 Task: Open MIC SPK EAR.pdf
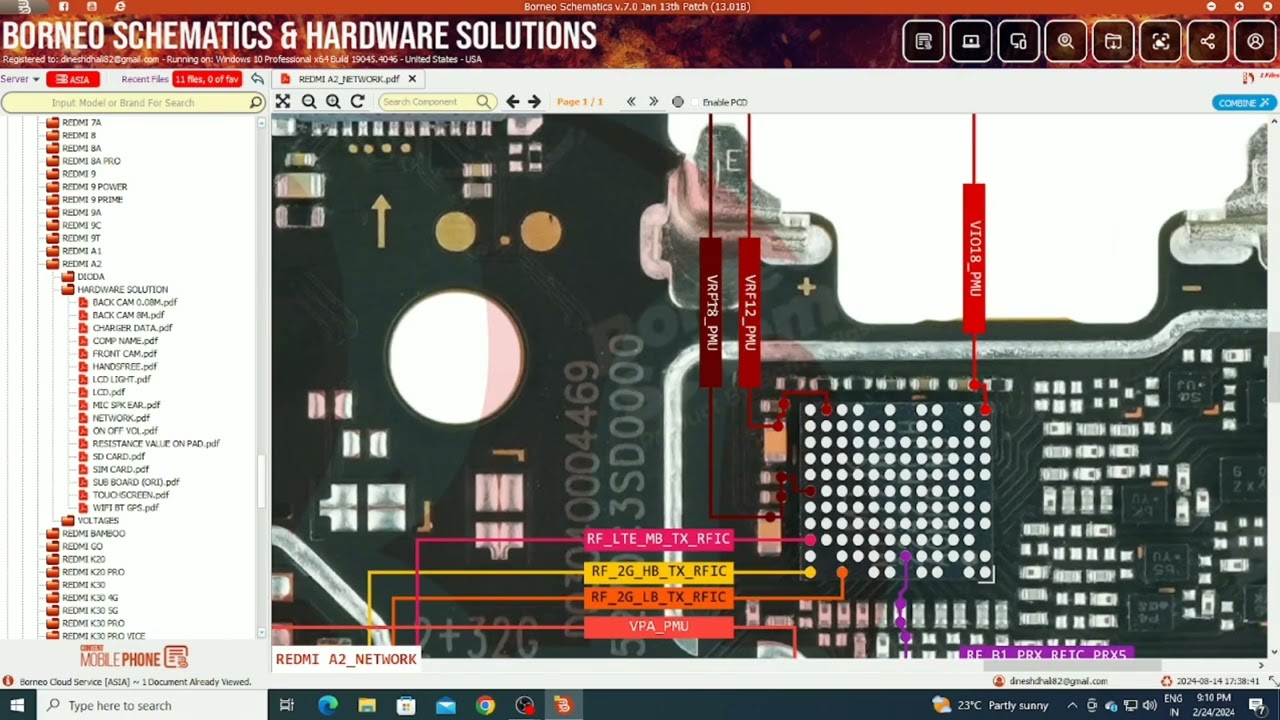point(126,405)
